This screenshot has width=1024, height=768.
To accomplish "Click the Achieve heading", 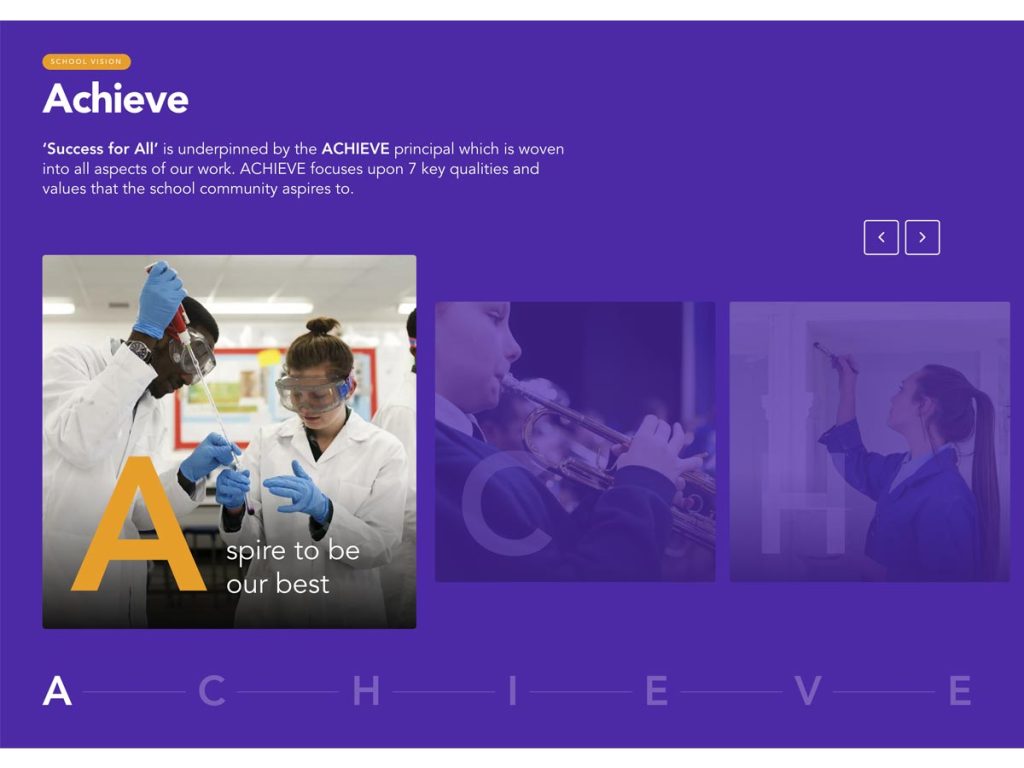I will point(116,99).
